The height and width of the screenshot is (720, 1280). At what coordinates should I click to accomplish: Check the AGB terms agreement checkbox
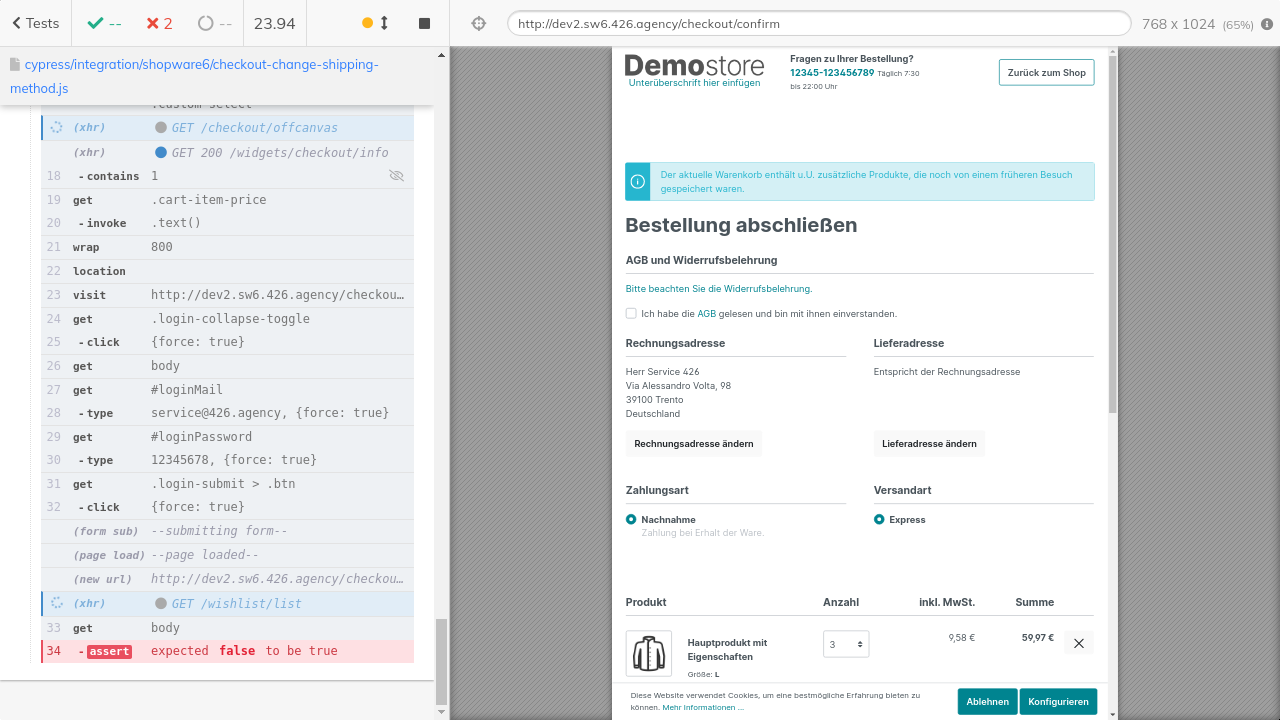coord(631,313)
